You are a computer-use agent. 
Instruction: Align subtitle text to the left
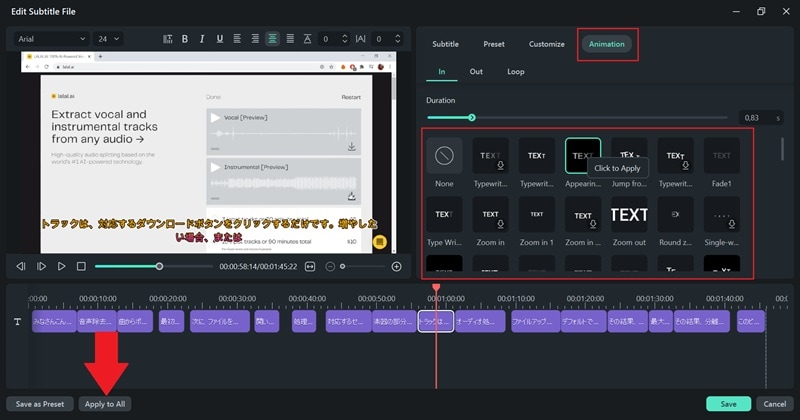(x=237, y=39)
